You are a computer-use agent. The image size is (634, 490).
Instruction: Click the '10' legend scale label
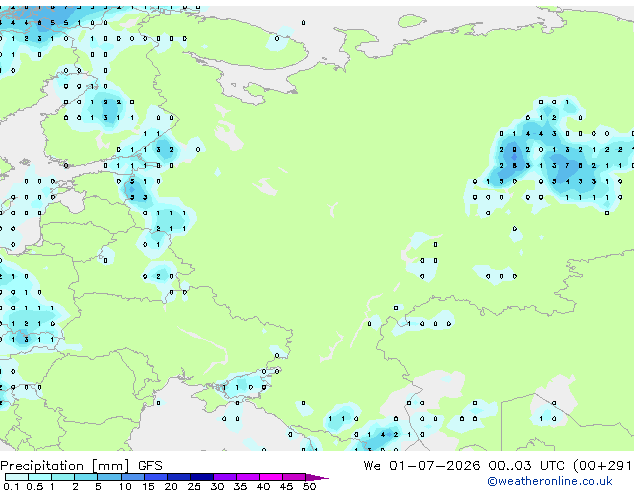pyautogui.click(x=125, y=486)
